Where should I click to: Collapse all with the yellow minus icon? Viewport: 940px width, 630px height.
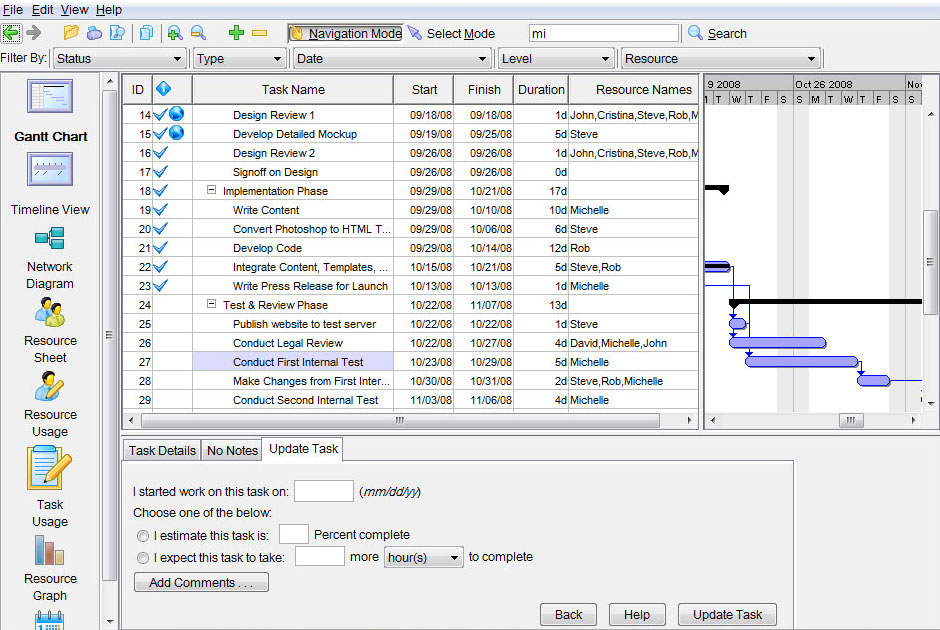click(x=259, y=33)
